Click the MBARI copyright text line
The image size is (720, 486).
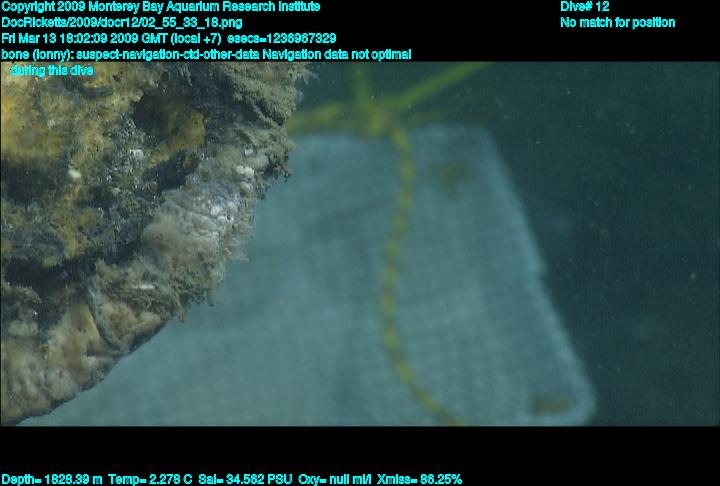pyautogui.click(x=160, y=7)
